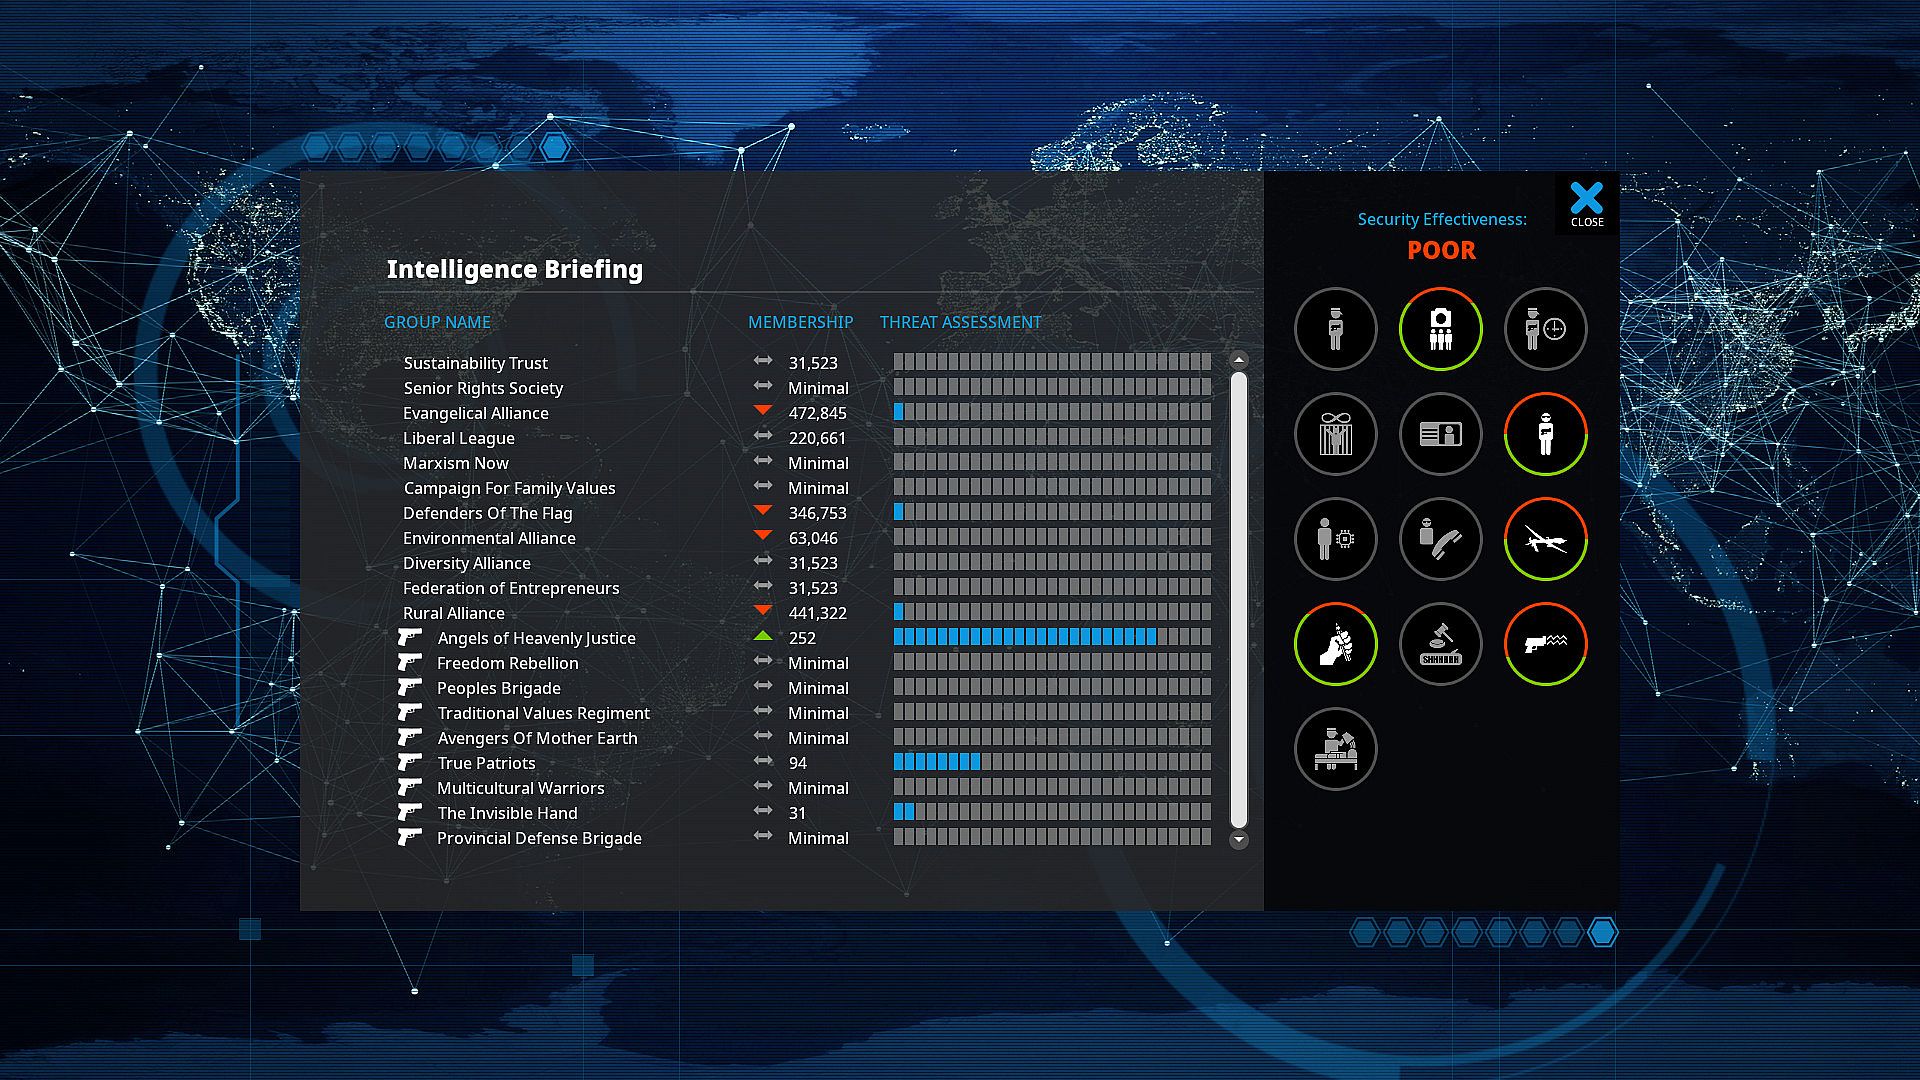
Task: Open the phone tapping policy icon
Action: click(1440, 539)
